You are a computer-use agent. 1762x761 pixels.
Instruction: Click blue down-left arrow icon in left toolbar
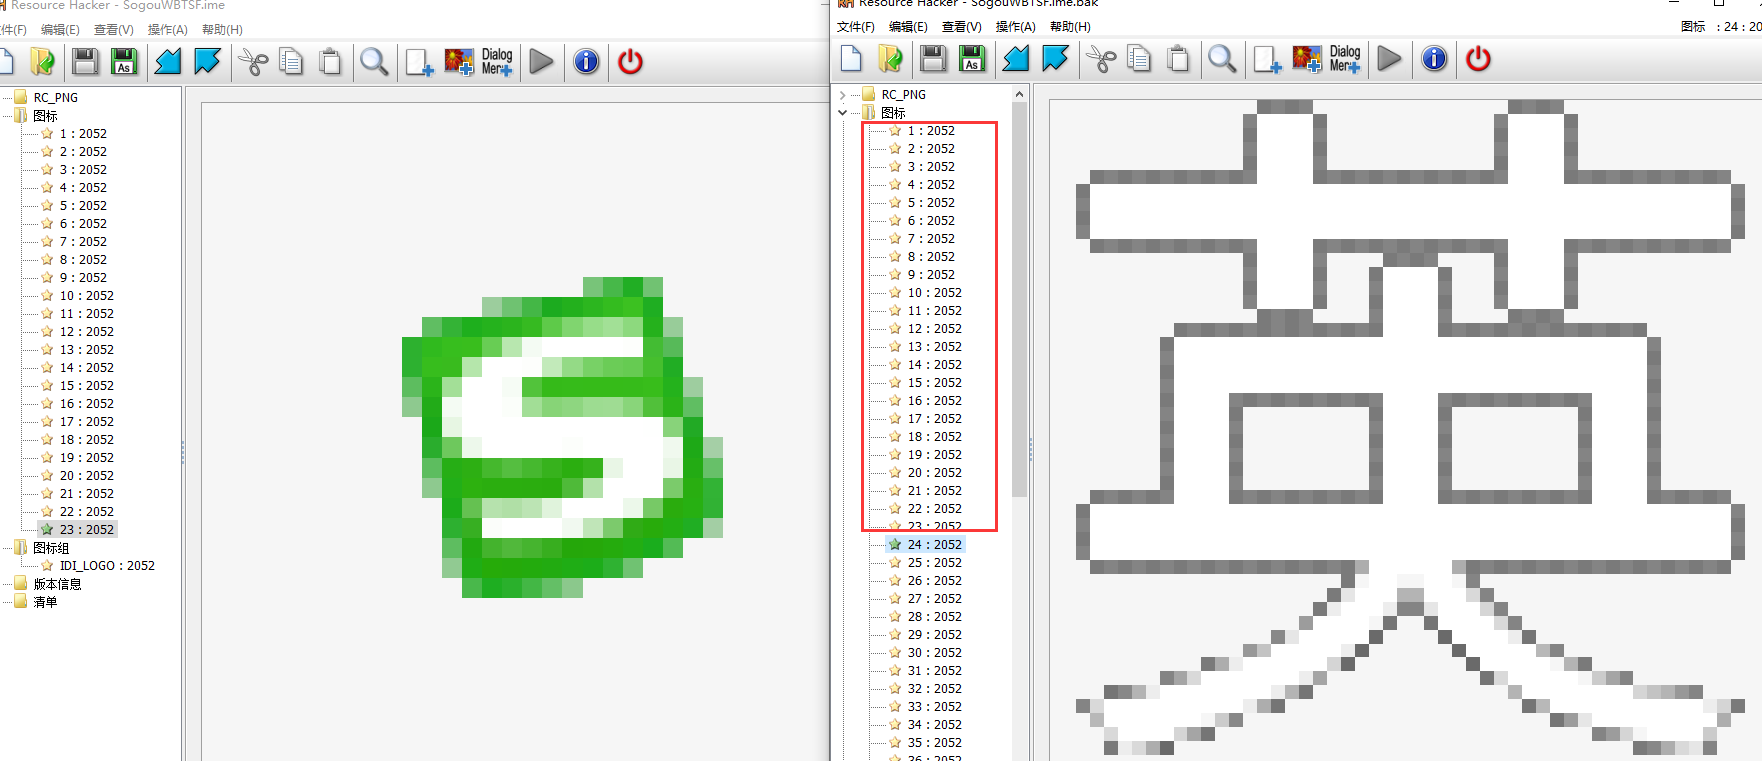[x=168, y=62]
